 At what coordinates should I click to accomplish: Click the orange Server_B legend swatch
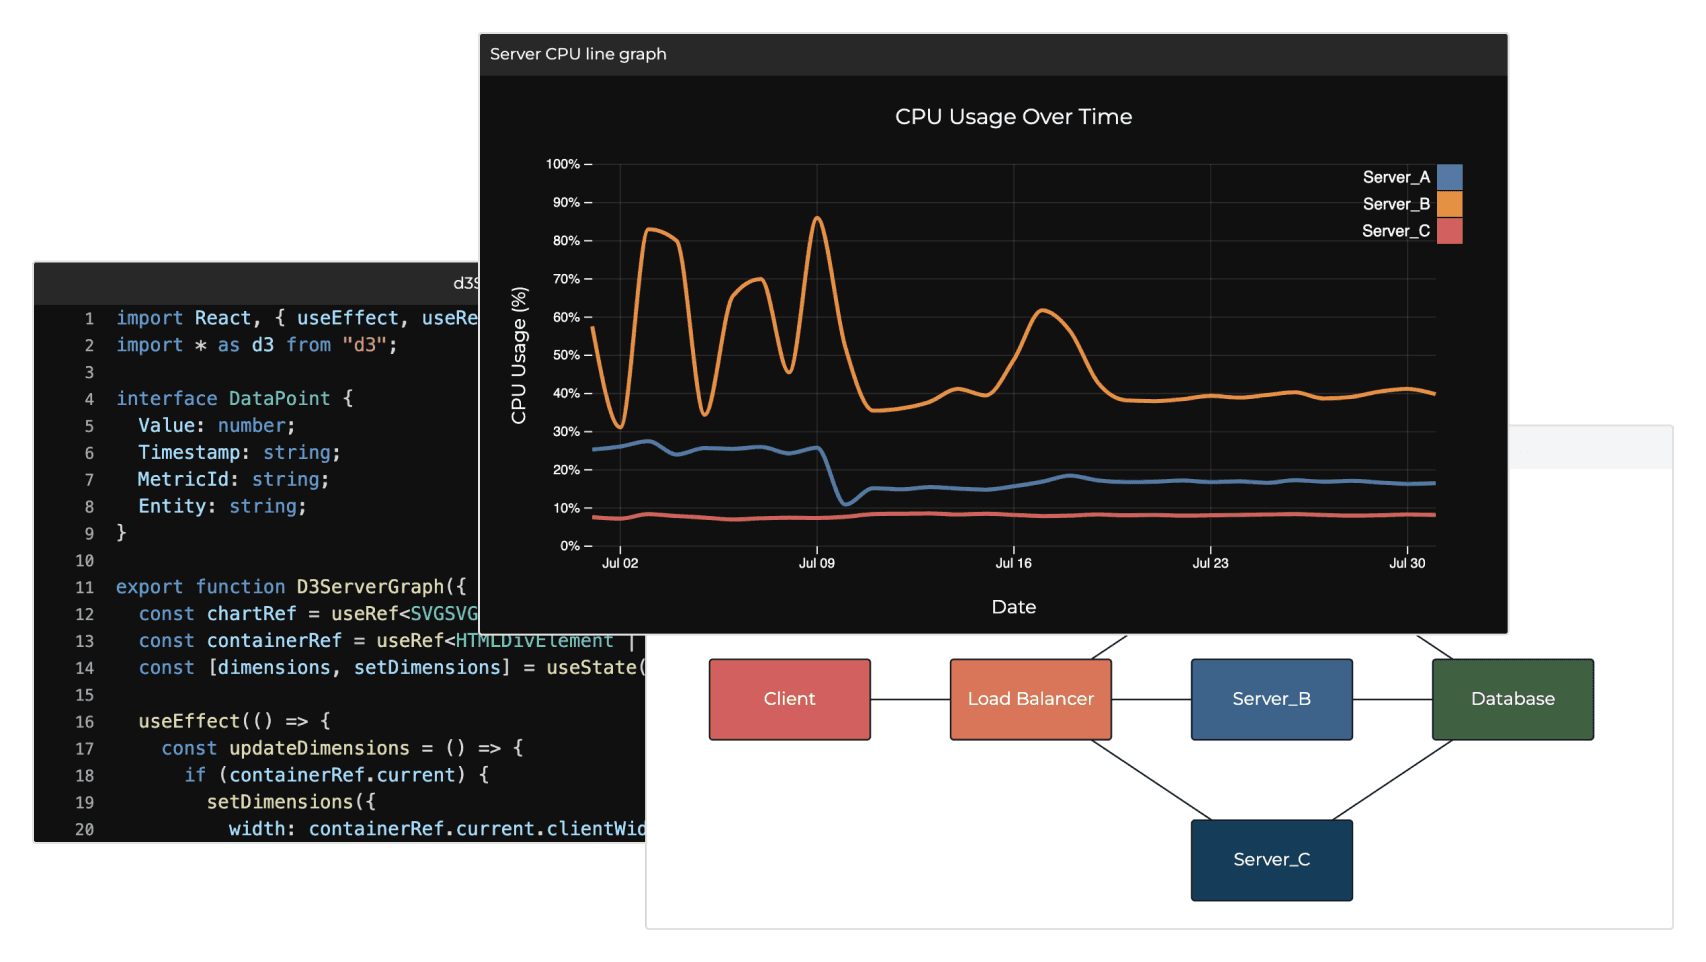click(x=1449, y=204)
